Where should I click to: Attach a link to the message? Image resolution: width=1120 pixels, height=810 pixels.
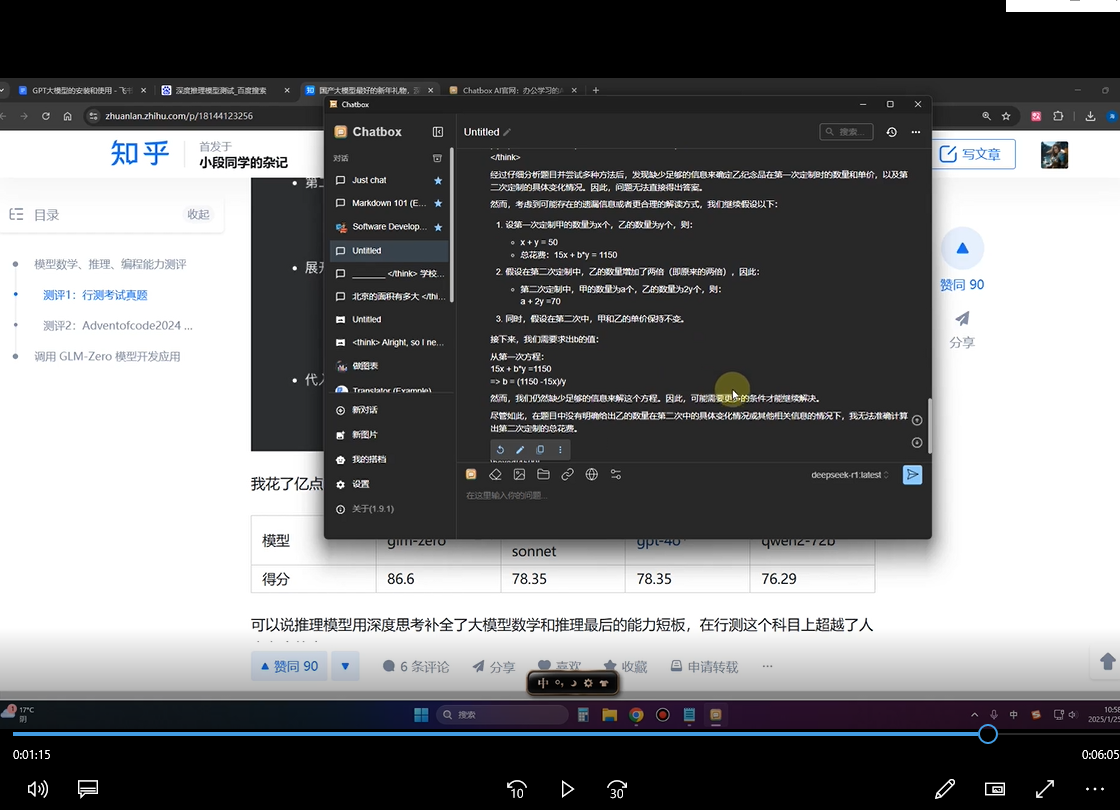pyautogui.click(x=568, y=474)
